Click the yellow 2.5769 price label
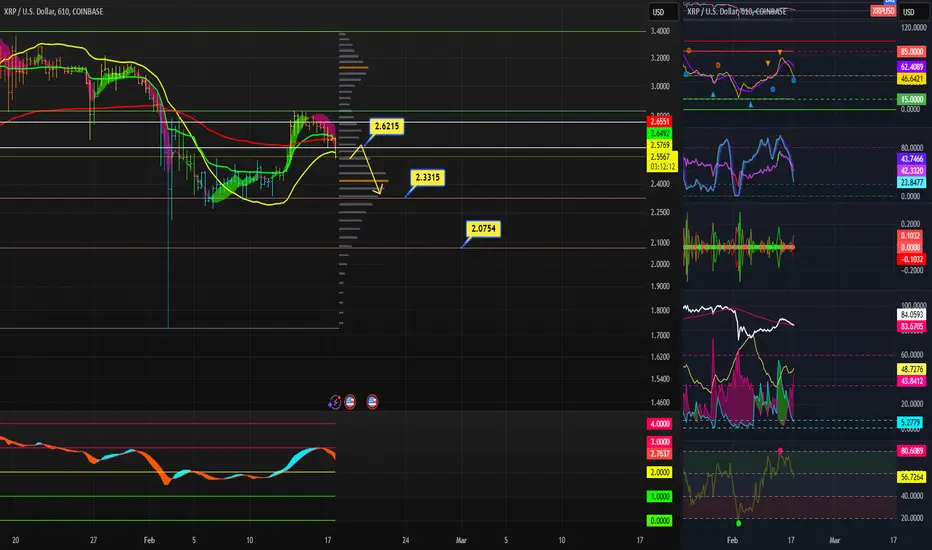The width and height of the screenshot is (932, 550). point(660,145)
